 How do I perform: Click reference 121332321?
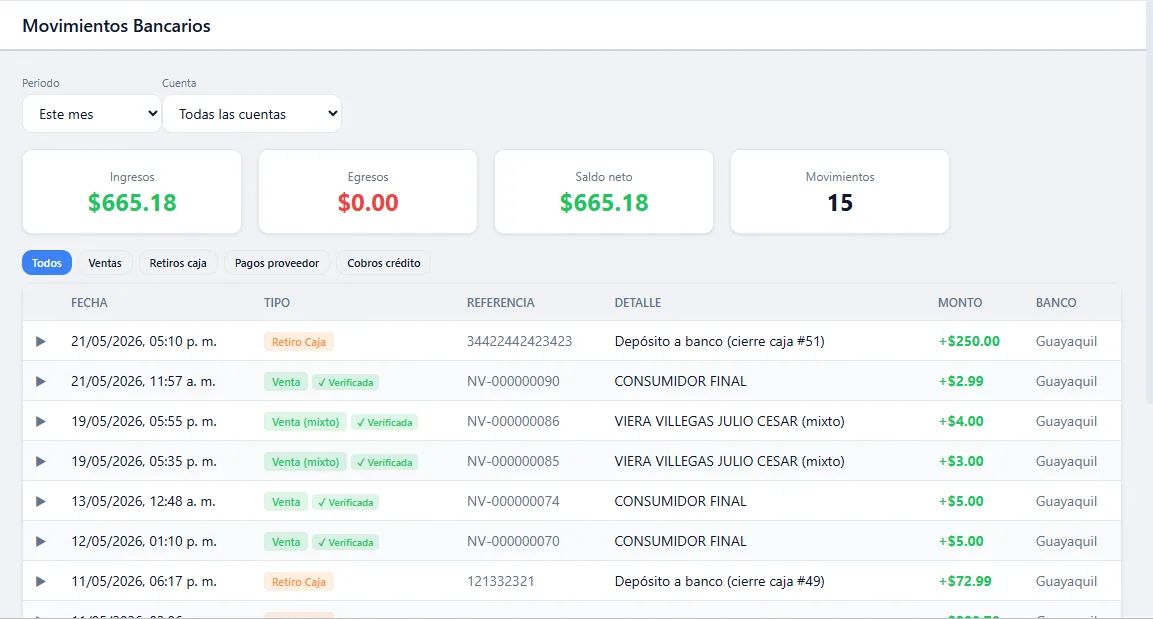tap(501, 582)
